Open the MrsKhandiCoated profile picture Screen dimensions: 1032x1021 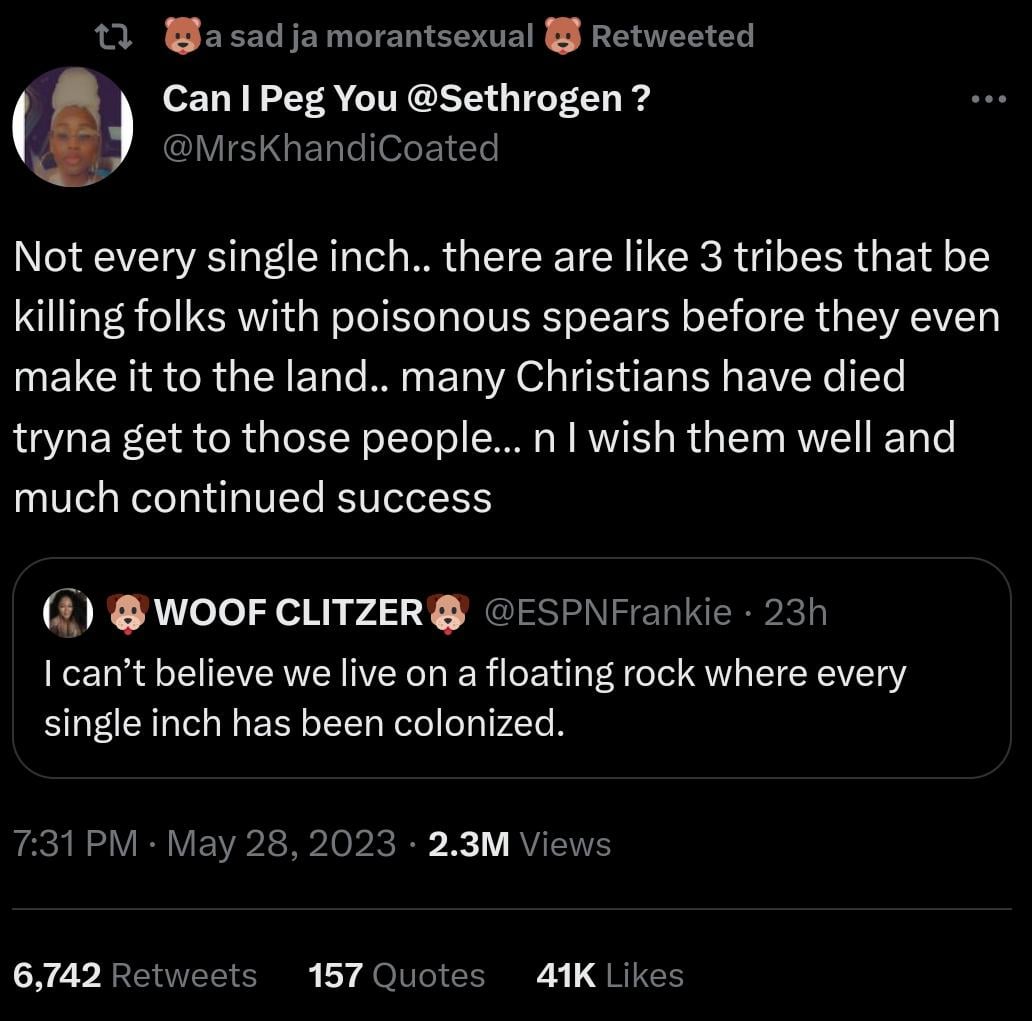pyautogui.click(x=72, y=126)
